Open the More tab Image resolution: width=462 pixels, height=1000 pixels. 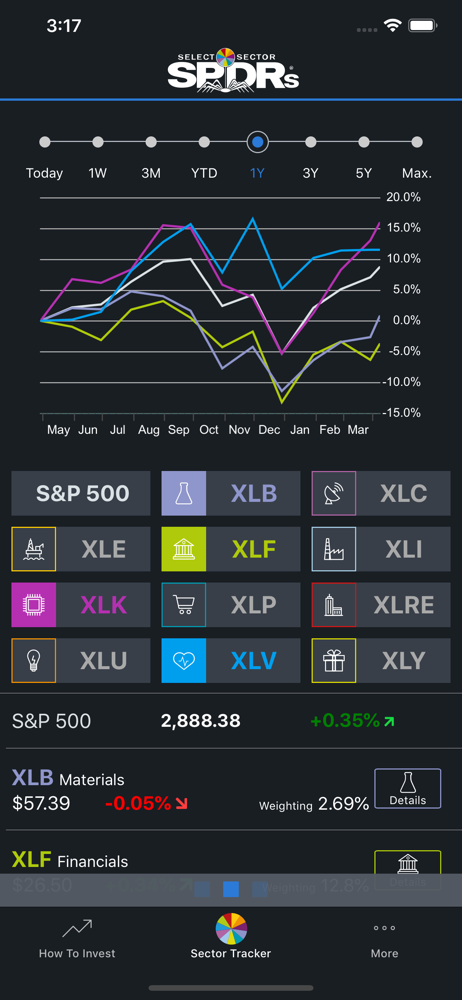click(384, 938)
